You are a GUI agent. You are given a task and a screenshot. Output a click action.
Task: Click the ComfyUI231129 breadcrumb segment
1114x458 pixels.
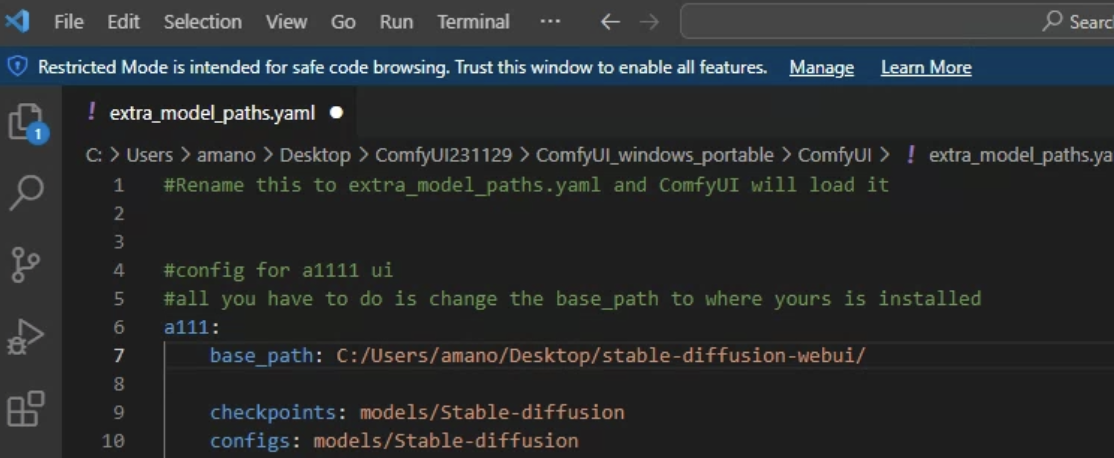(443, 155)
